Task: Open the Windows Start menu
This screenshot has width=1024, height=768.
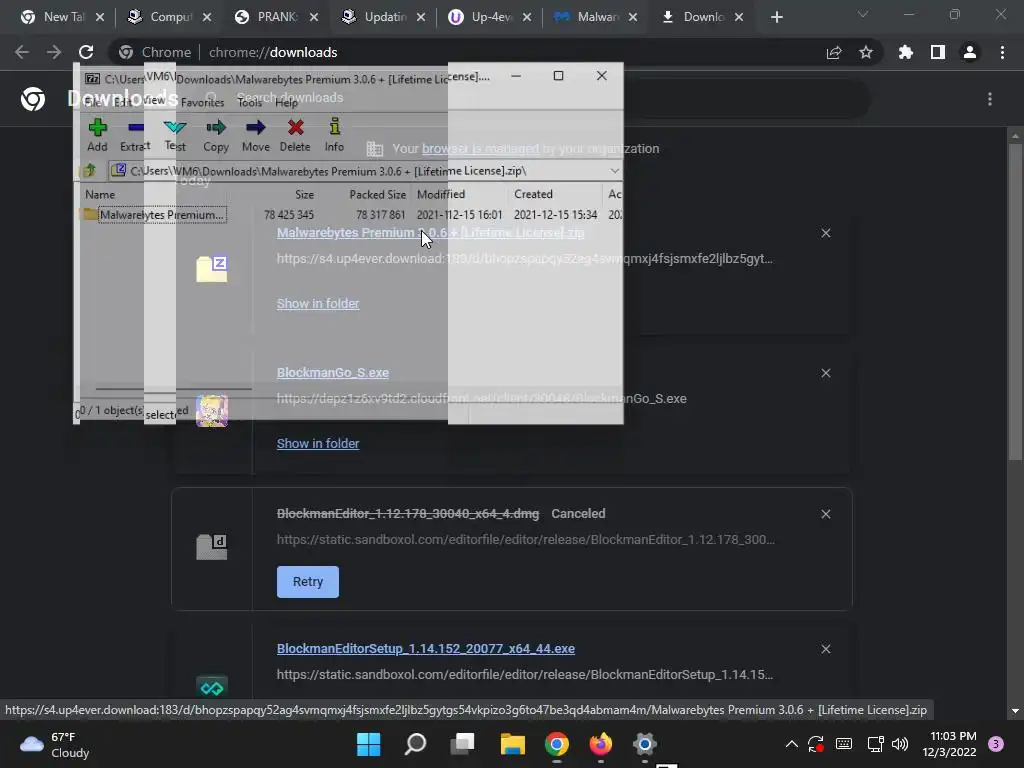Action: pyautogui.click(x=368, y=744)
